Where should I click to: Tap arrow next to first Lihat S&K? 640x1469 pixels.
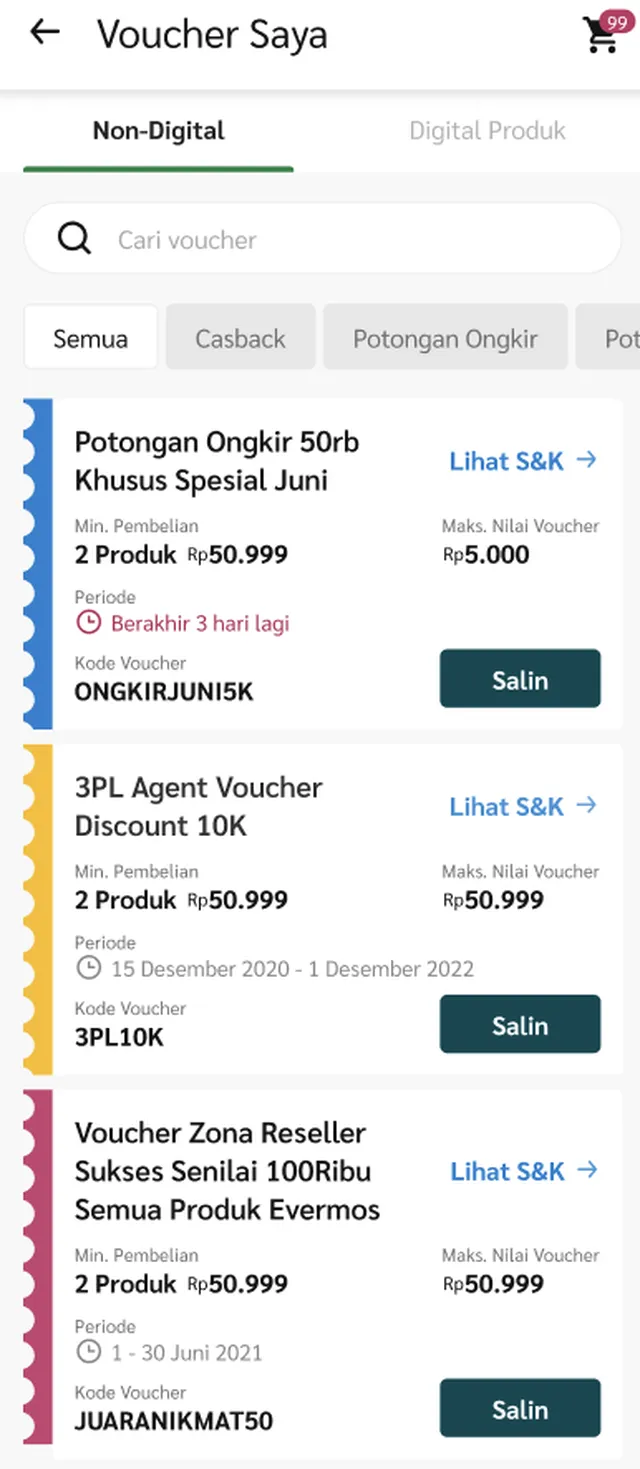pos(587,460)
